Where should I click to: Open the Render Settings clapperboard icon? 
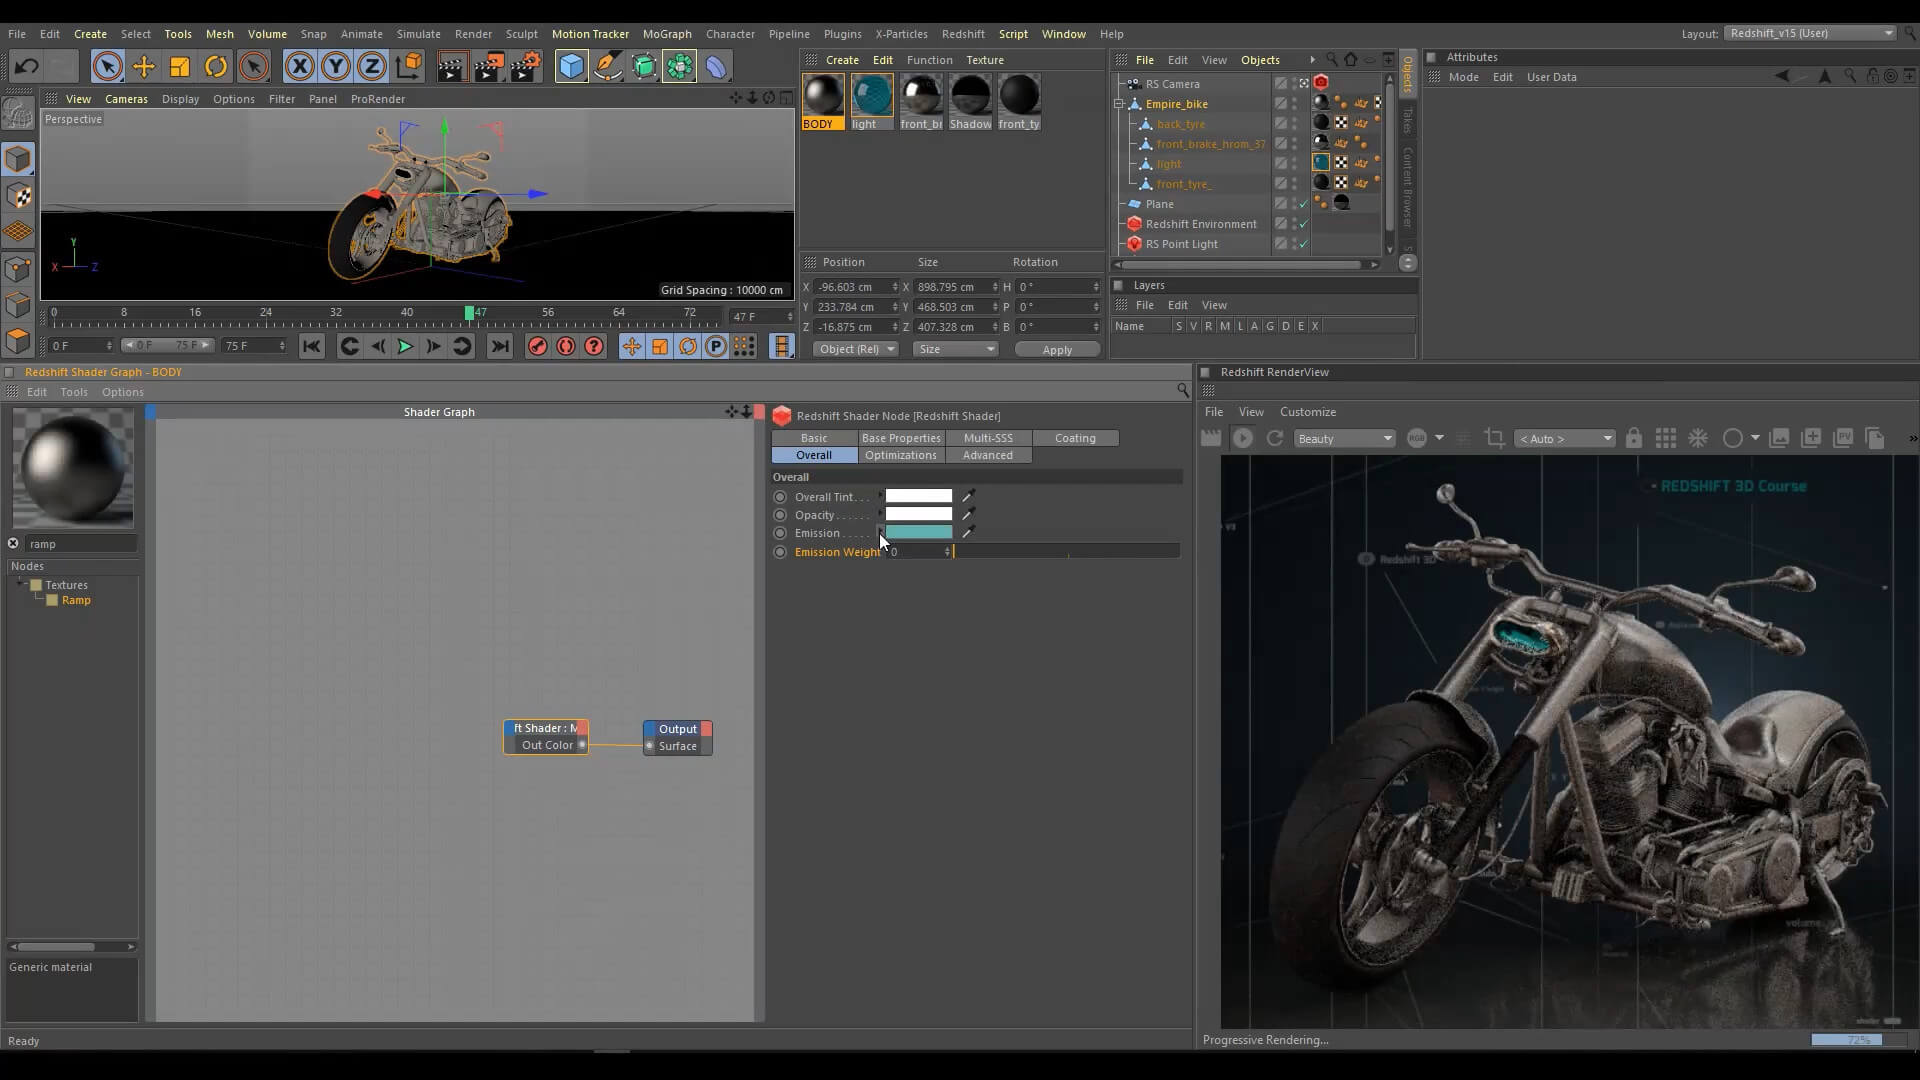coord(526,67)
